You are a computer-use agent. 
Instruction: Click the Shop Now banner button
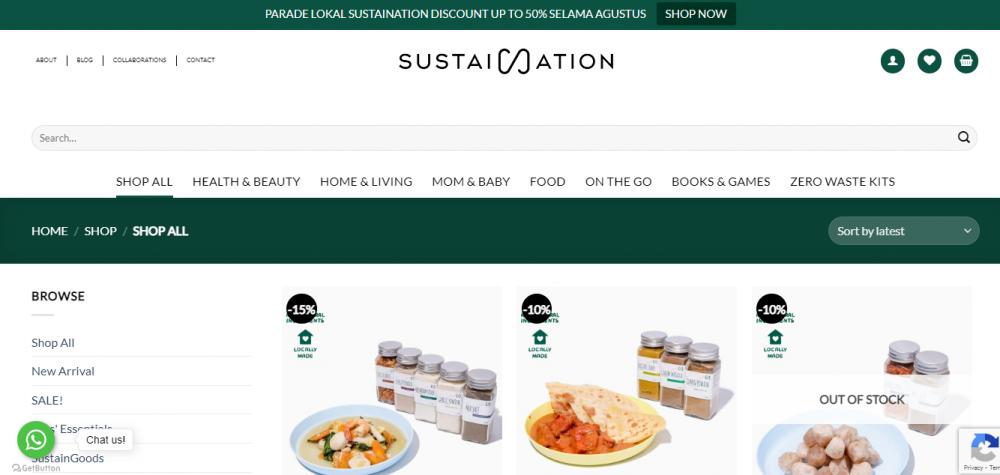tap(696, 13)
